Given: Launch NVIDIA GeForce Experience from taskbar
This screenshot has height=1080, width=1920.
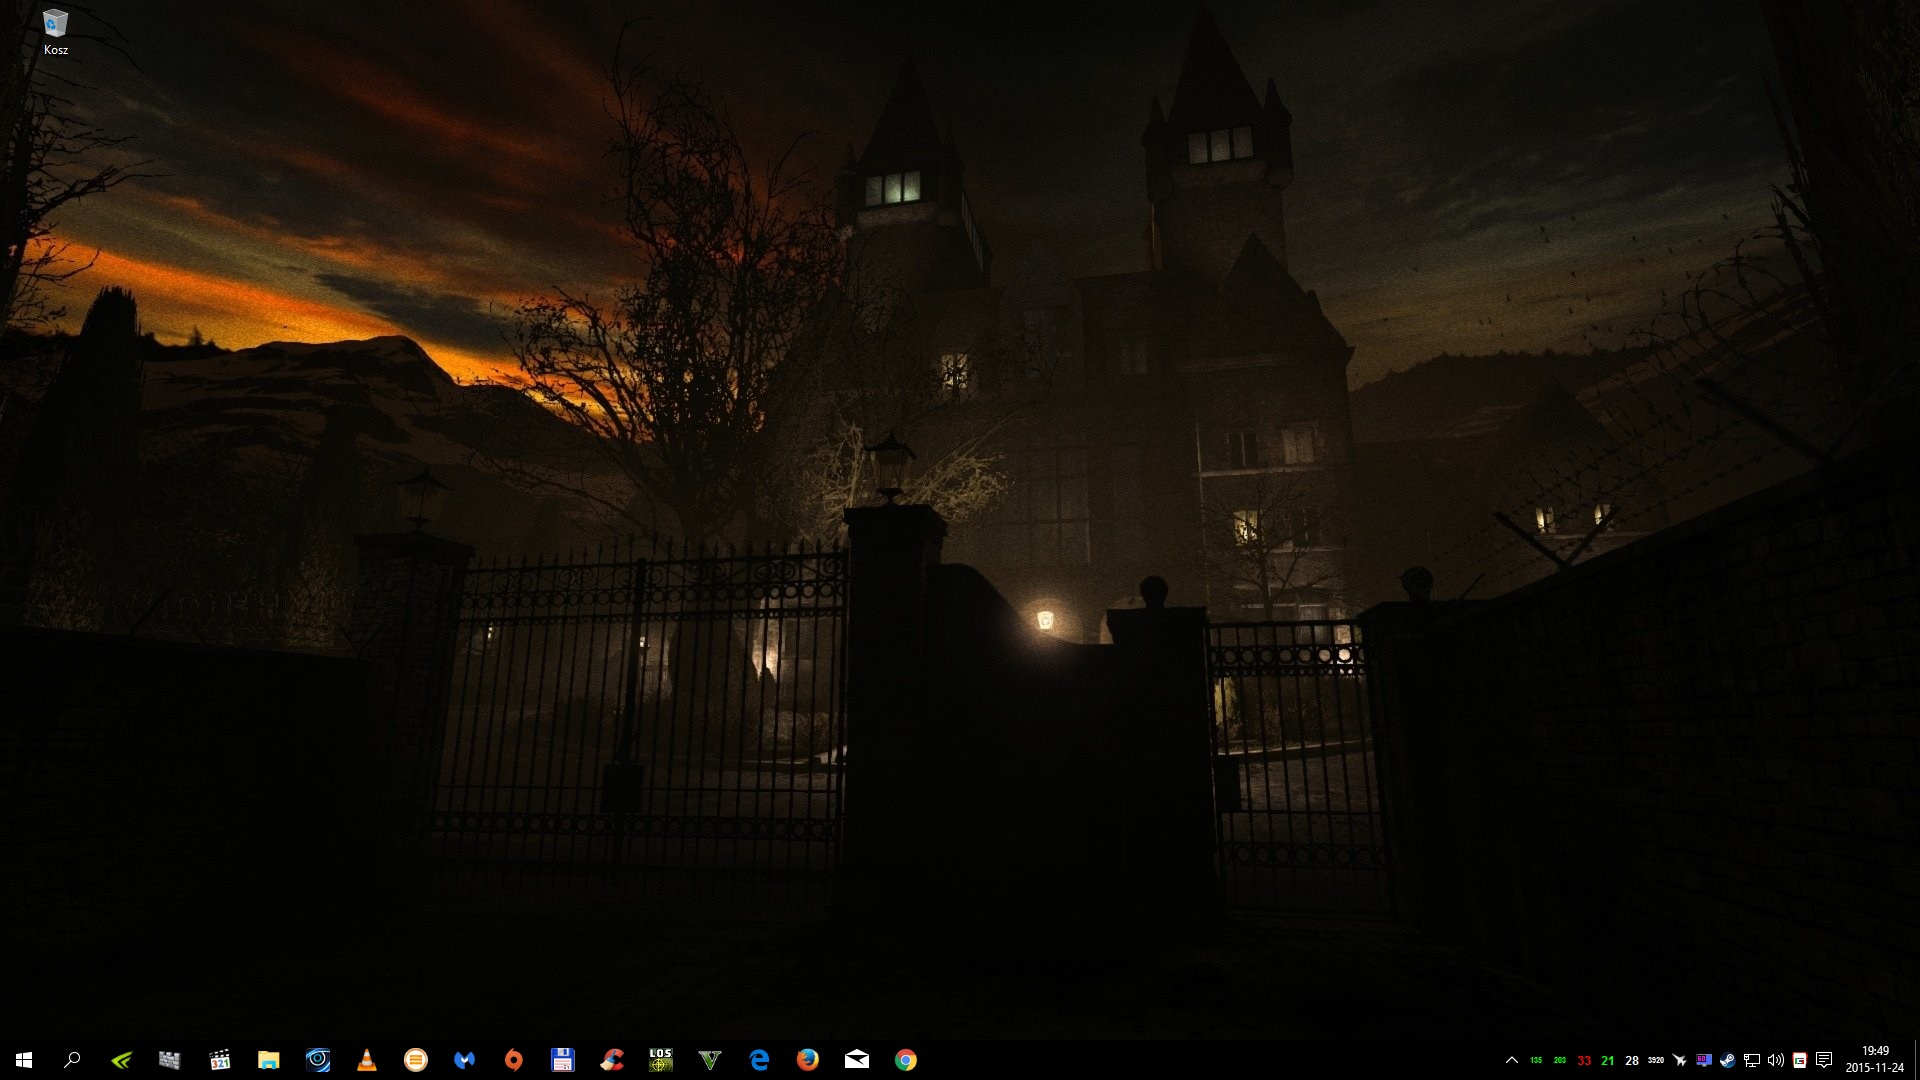Looking at the screenshot, I should point(121,1060).
